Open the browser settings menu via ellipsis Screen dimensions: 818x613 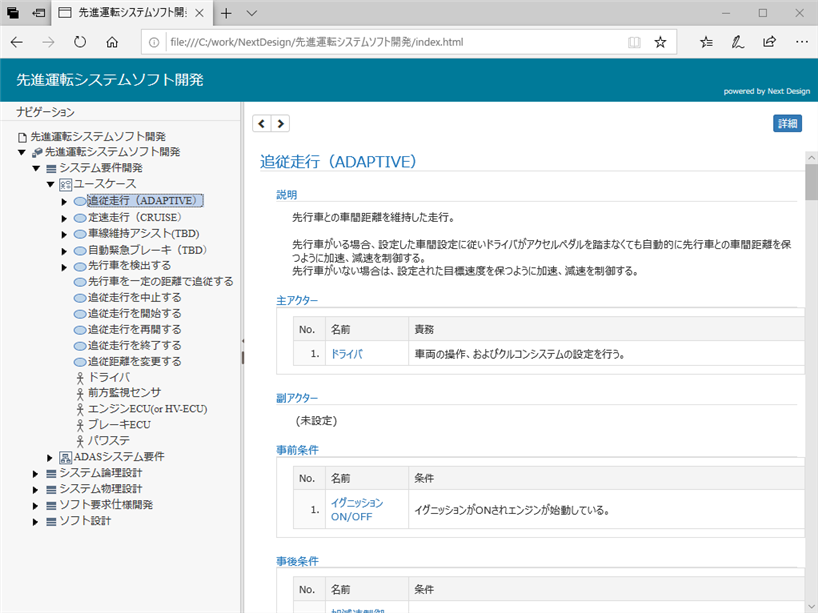pos(801,42)
